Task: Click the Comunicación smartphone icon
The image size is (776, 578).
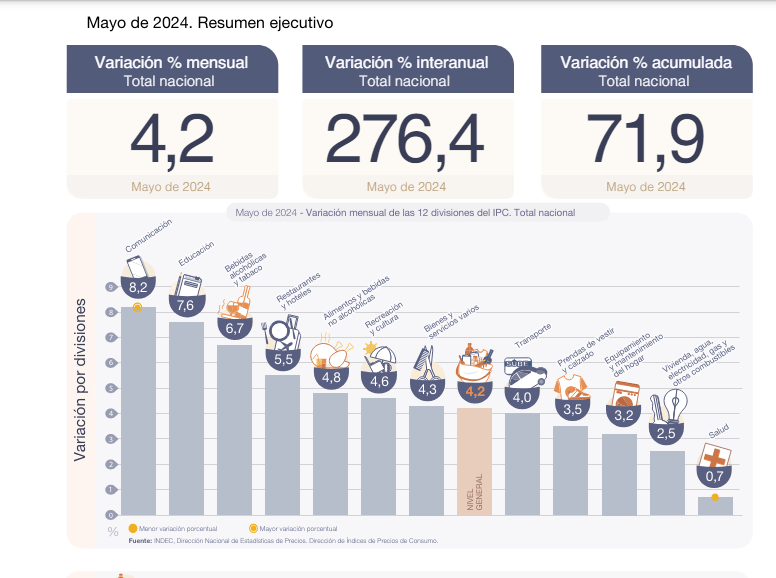Action: [137, 268]
